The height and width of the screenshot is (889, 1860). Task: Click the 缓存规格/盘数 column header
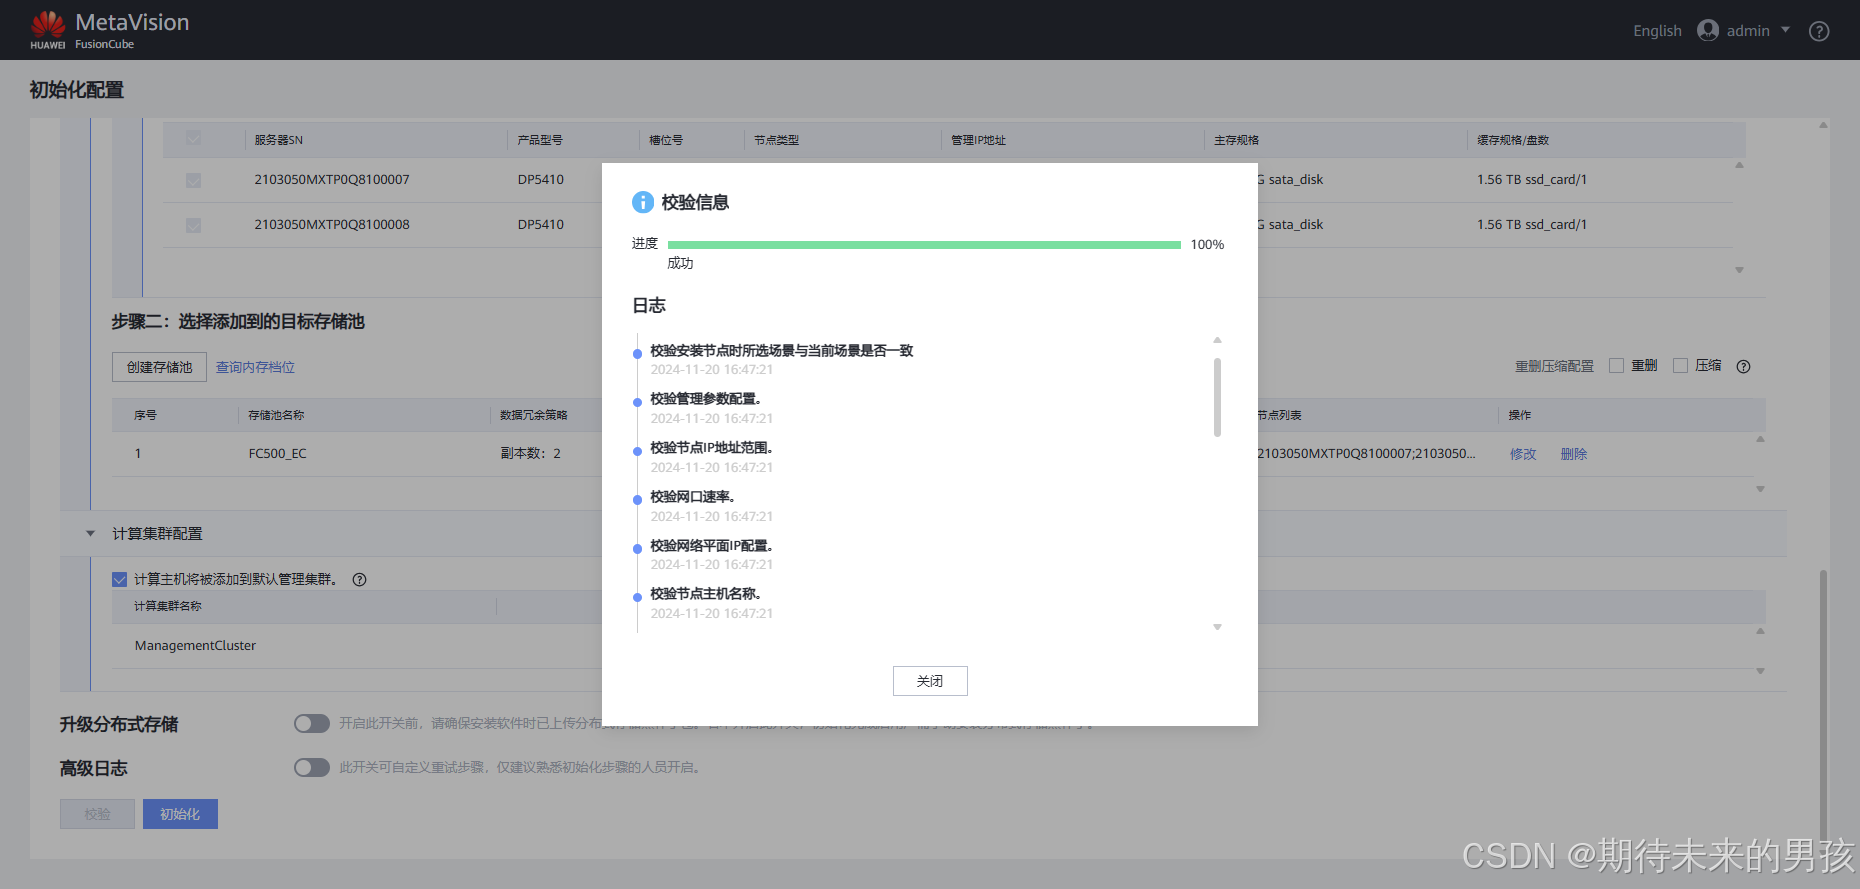(x=1513, y=140)
